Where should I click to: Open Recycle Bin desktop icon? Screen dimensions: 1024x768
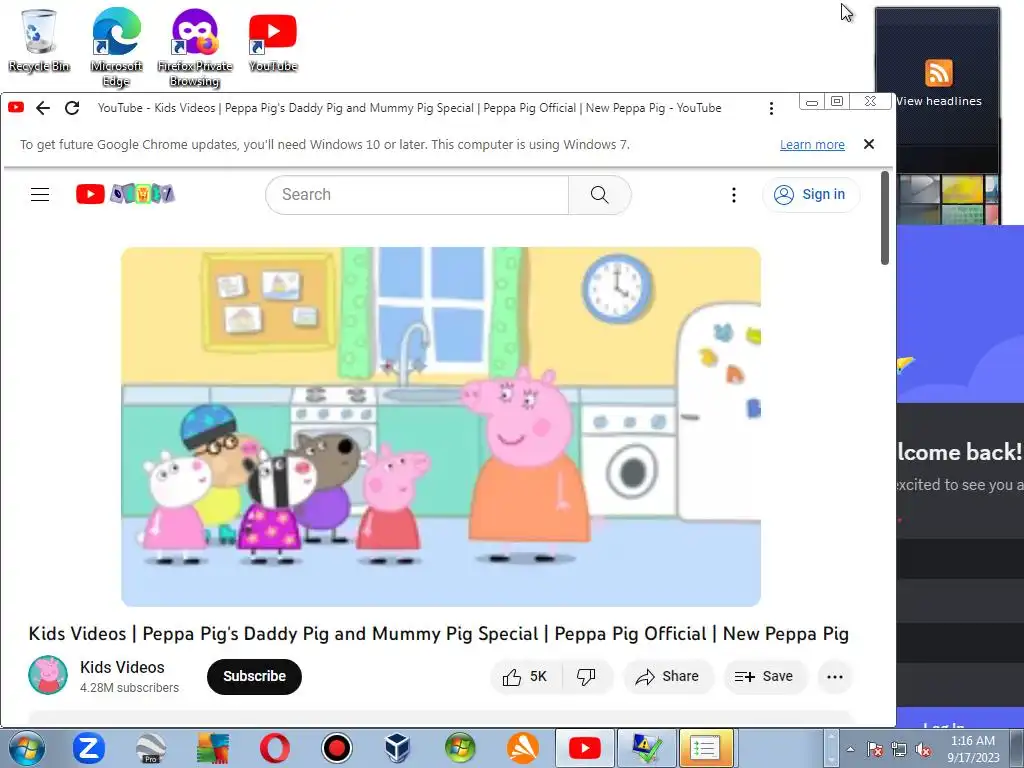pyautogui.click(x=39, y=40)
